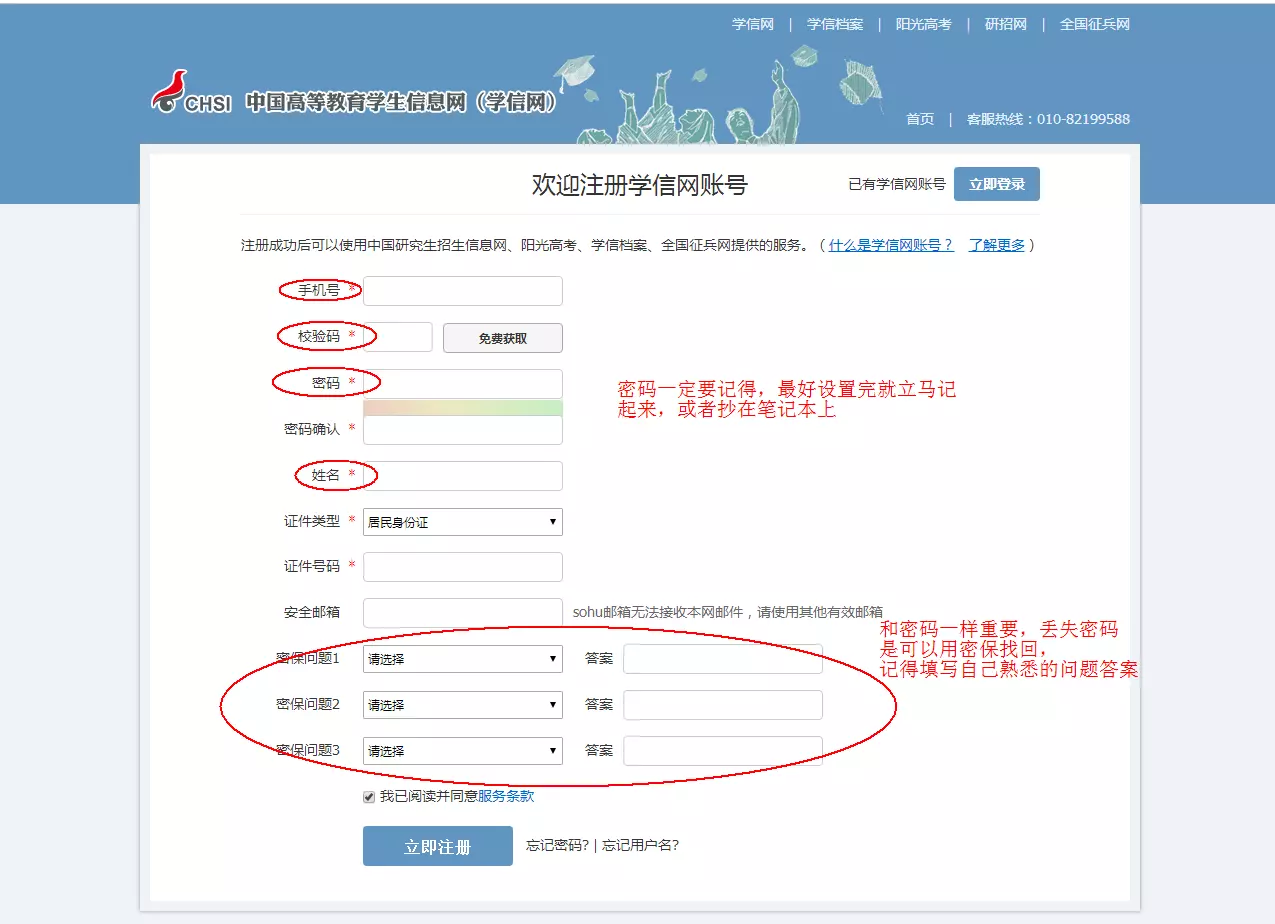
Task: Click the 立即登录 button
Action: point(997,184)
